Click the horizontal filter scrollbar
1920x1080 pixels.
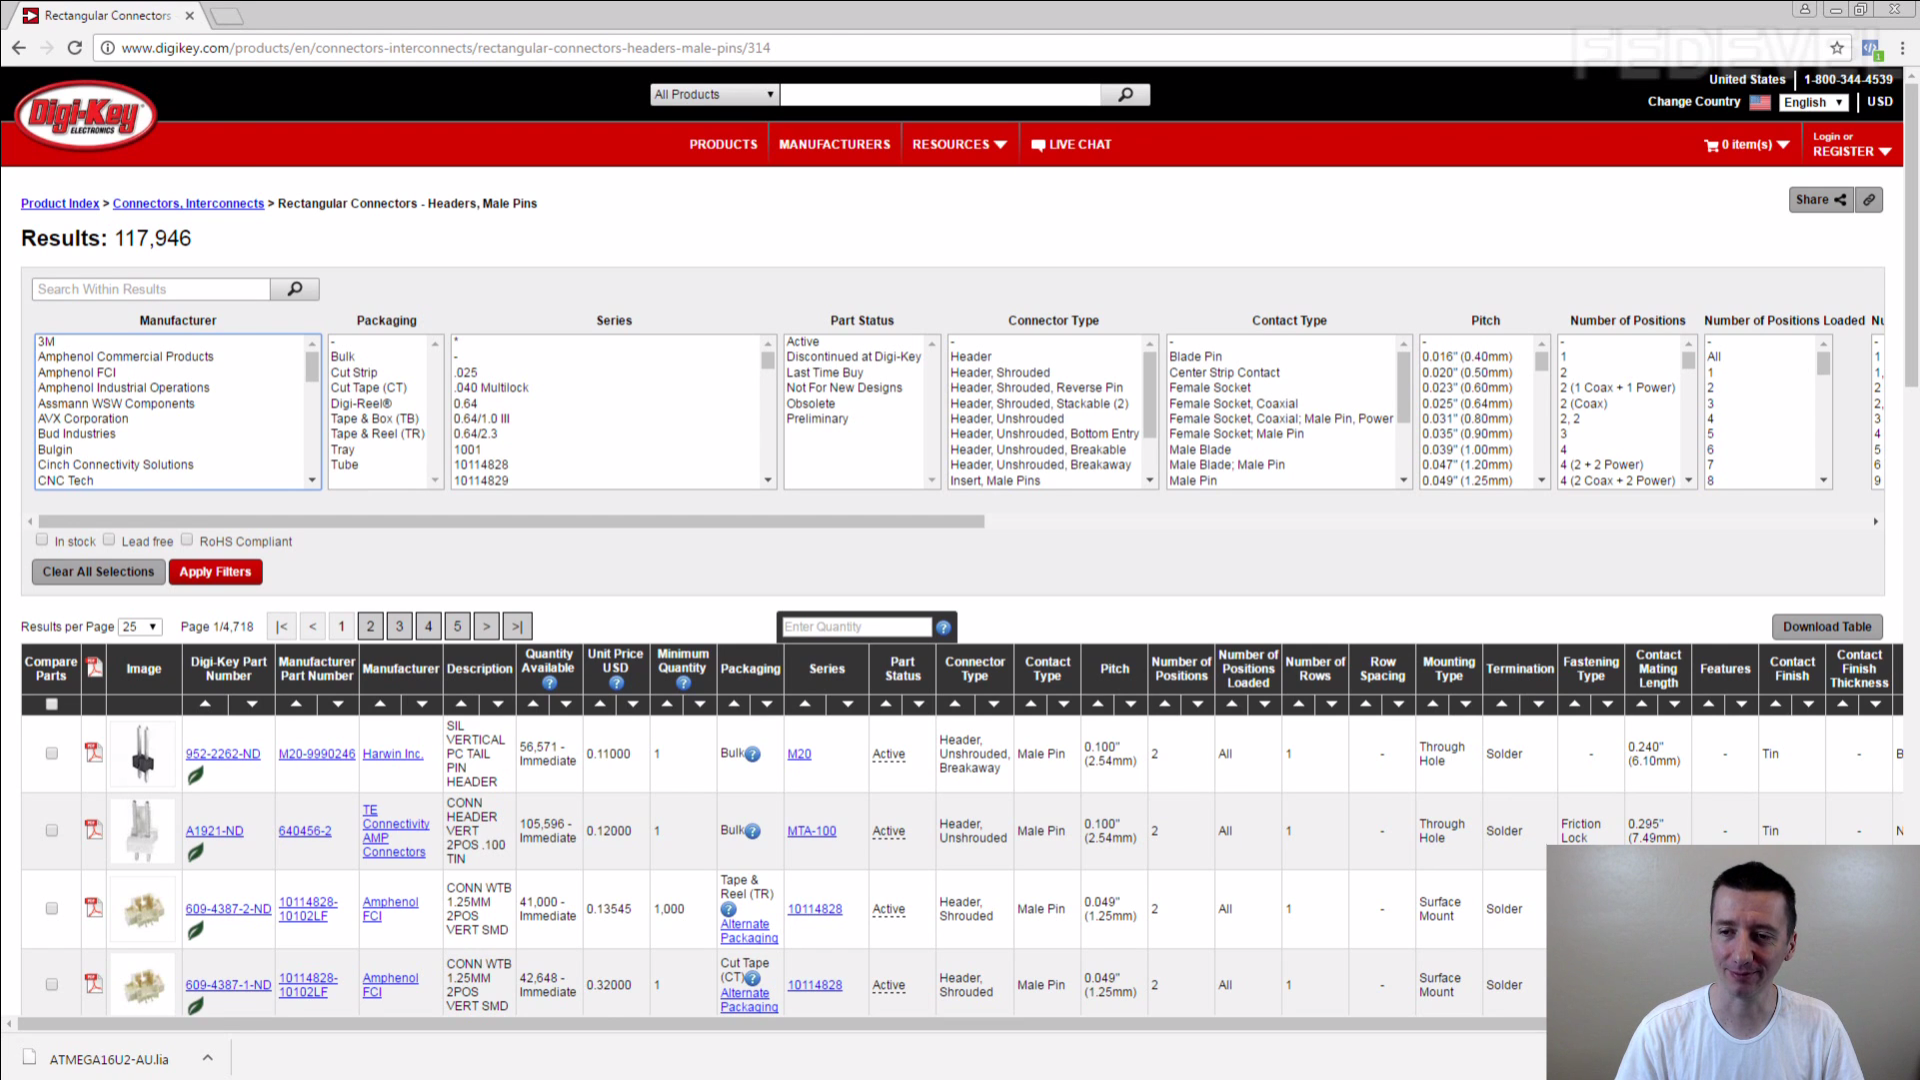tap(510, 521)
